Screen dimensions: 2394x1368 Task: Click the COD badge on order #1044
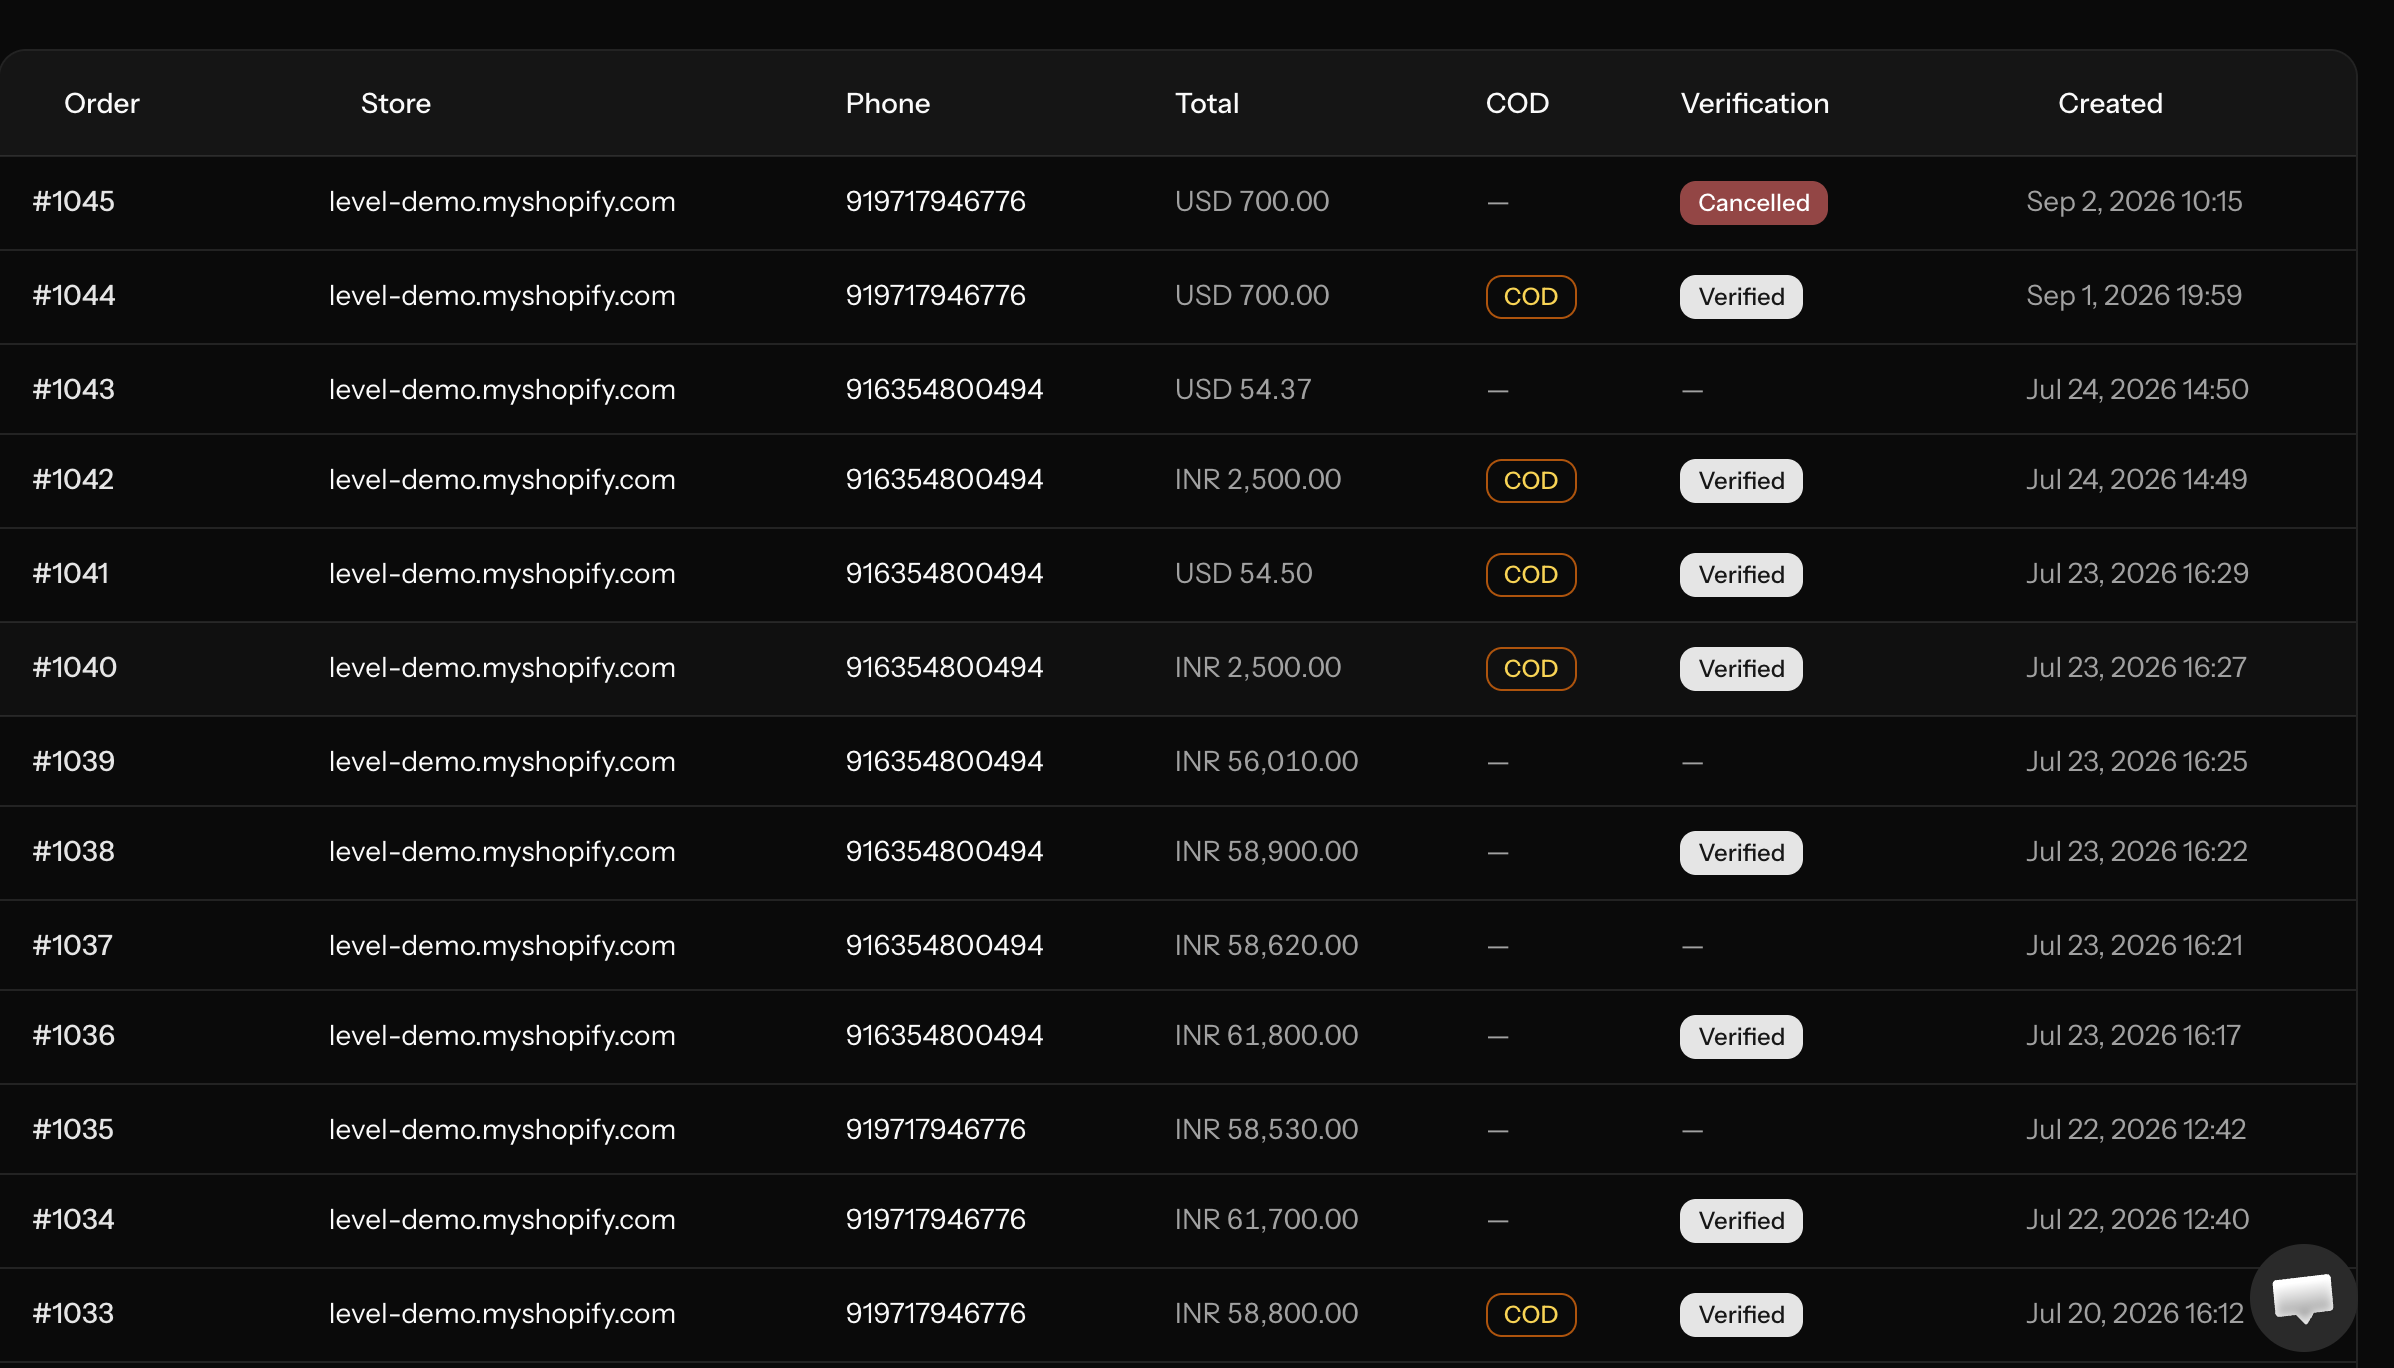[x=1531, y=297]
